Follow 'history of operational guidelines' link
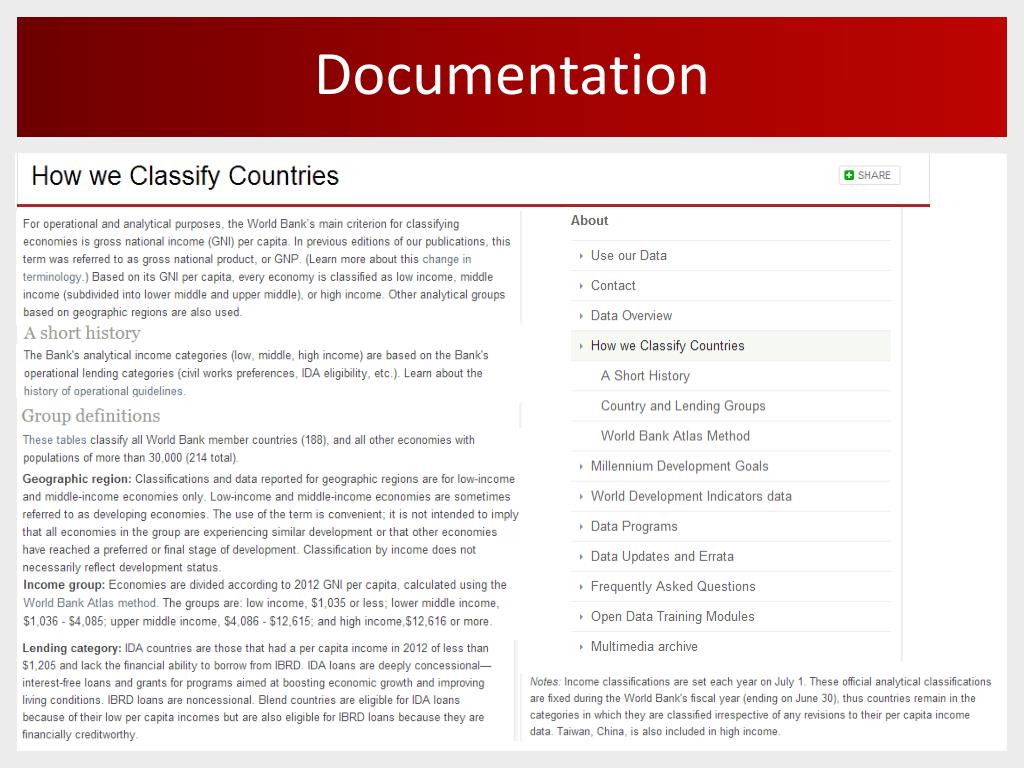The height and width of the screenshot is (768, 1024). 104,391
